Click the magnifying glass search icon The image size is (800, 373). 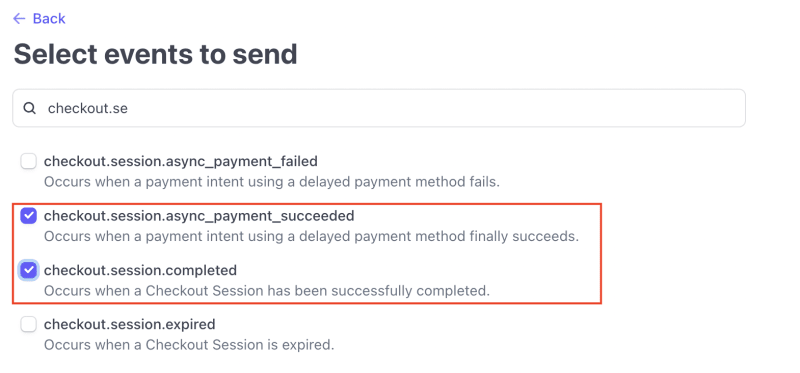(x=30, y=108)
